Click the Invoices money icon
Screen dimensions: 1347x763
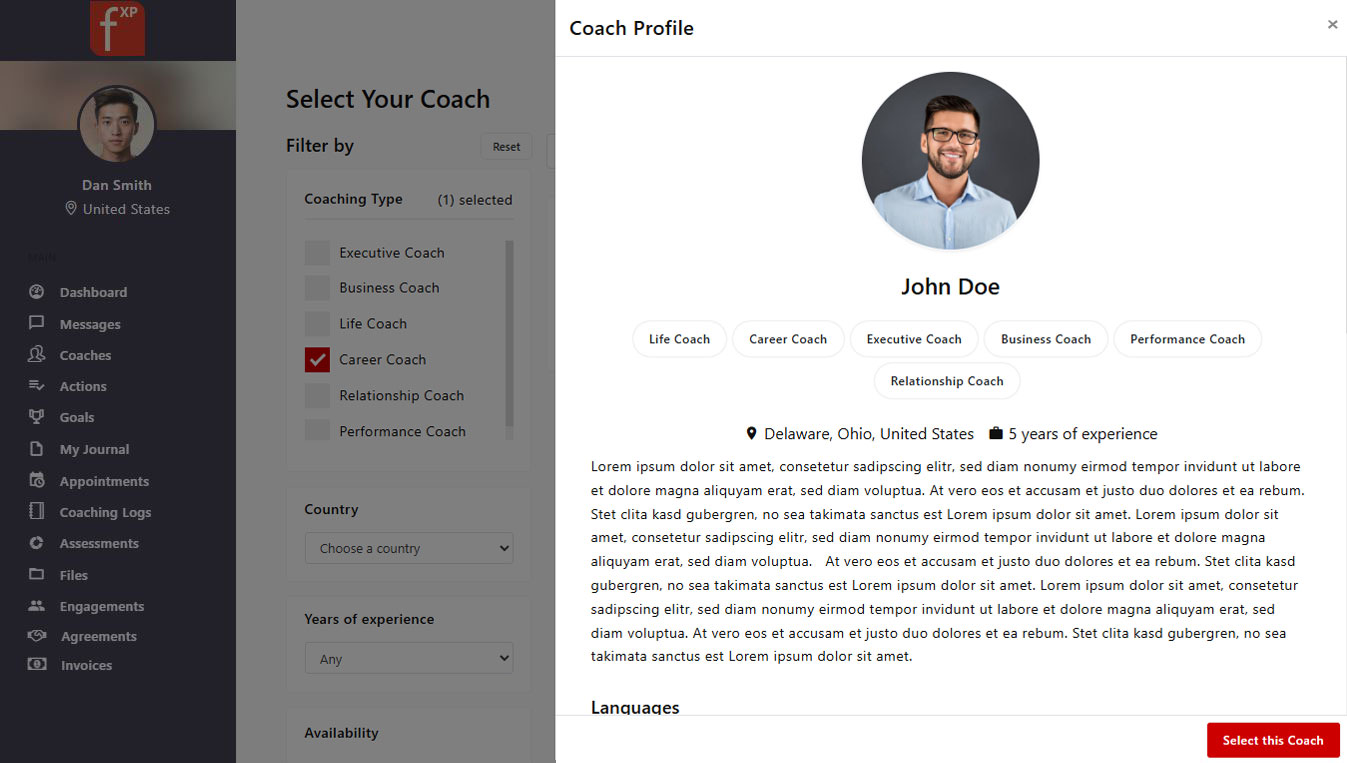click(x=37, y=664)
